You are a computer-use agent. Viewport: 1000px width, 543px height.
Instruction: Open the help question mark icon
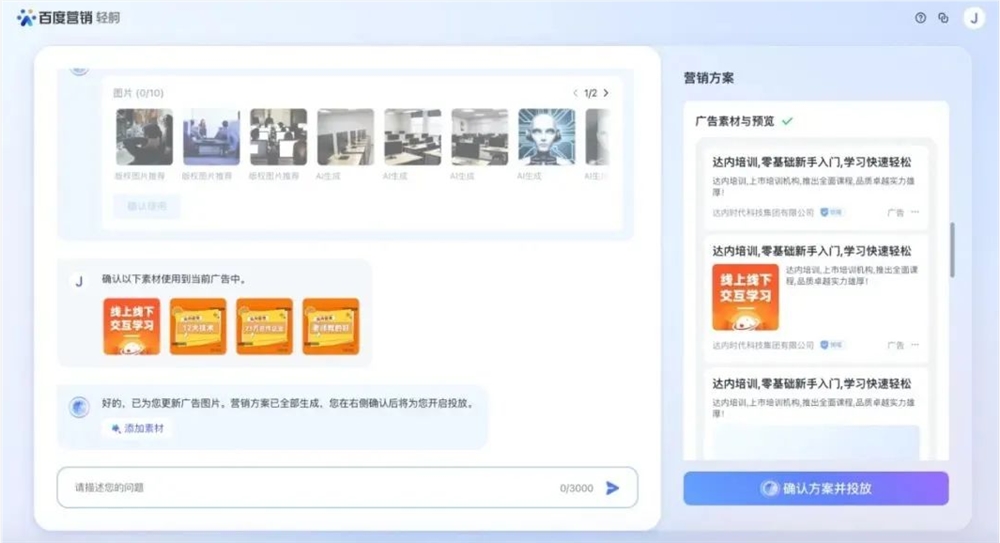tap(920, 18)
